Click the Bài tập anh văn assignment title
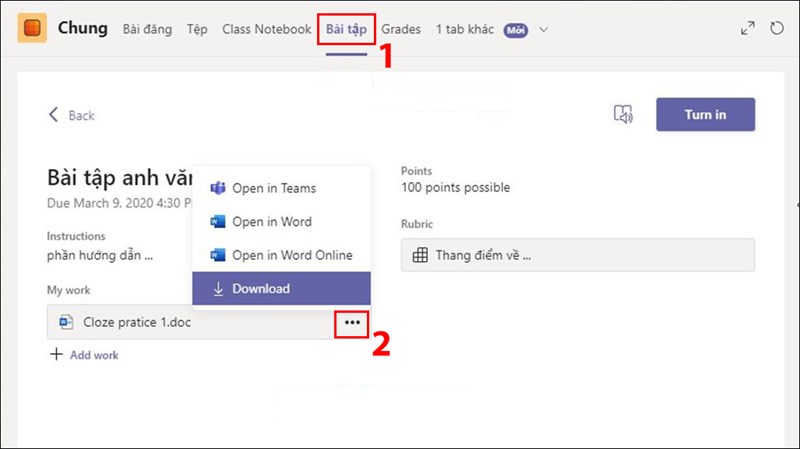The height and width of the screenshot is (449, 800). point(119,178)
